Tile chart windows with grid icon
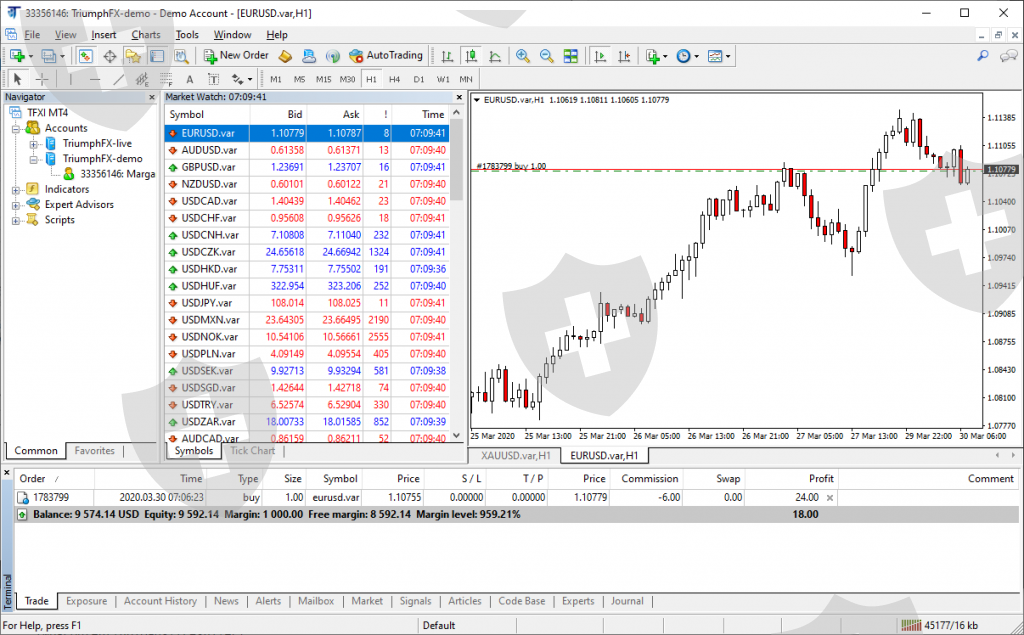This screenshot has width=1024, height=635. (571, 56)
